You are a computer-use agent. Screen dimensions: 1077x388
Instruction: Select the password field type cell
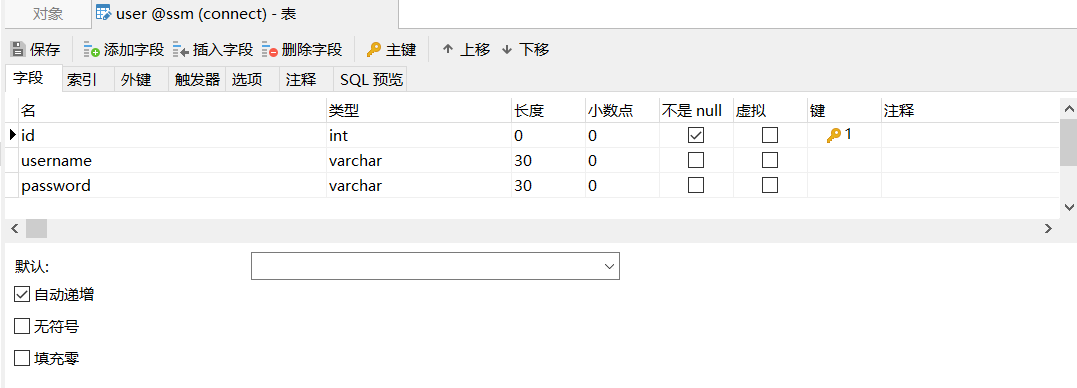pyautogui.click(x=419, y=185)
